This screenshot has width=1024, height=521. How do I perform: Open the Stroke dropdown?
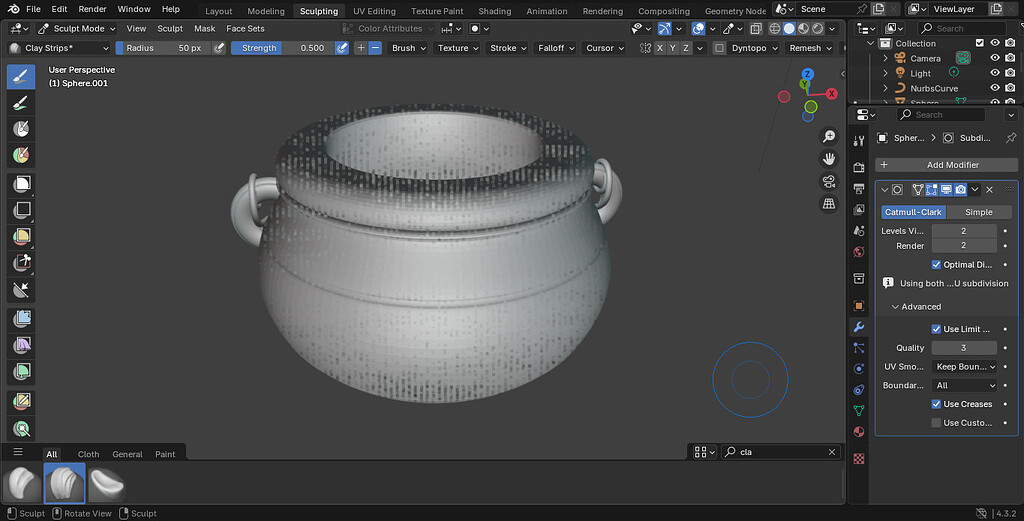[x=508, y=48]
